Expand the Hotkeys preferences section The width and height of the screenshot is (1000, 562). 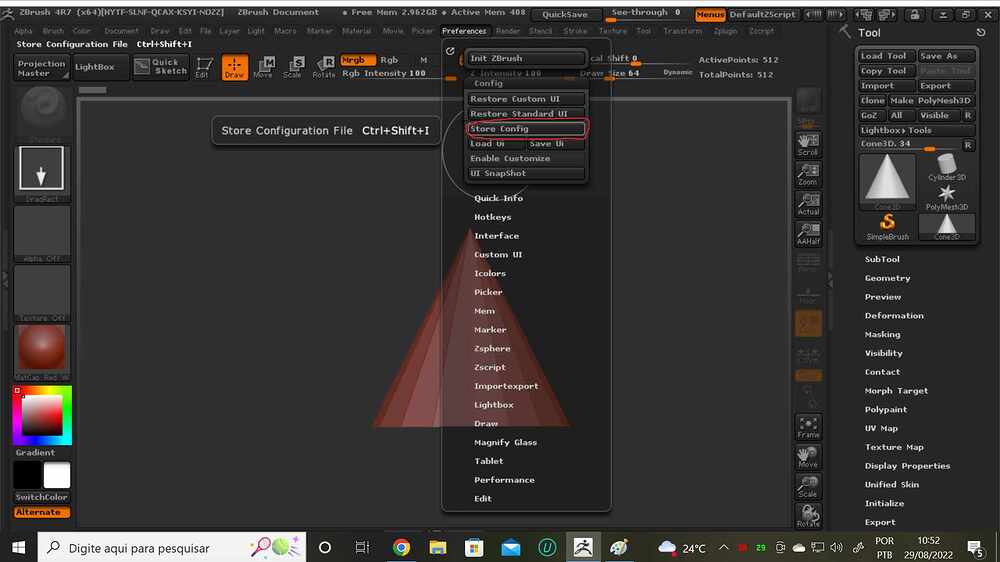tap(492, 217)
